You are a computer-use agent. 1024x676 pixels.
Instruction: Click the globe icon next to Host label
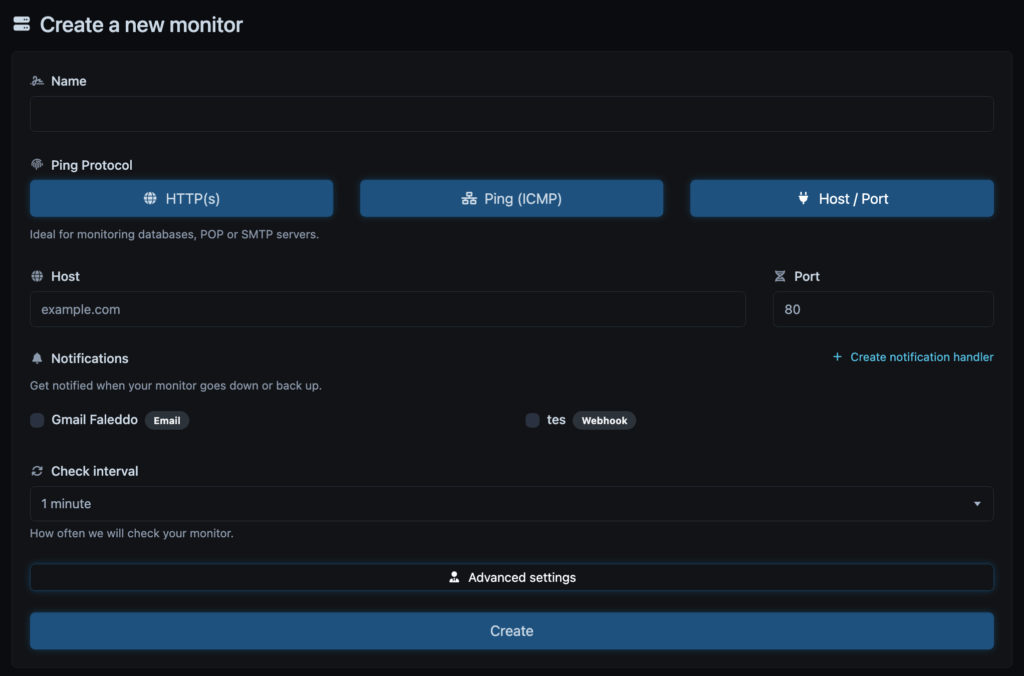click(x=37, y=276)
